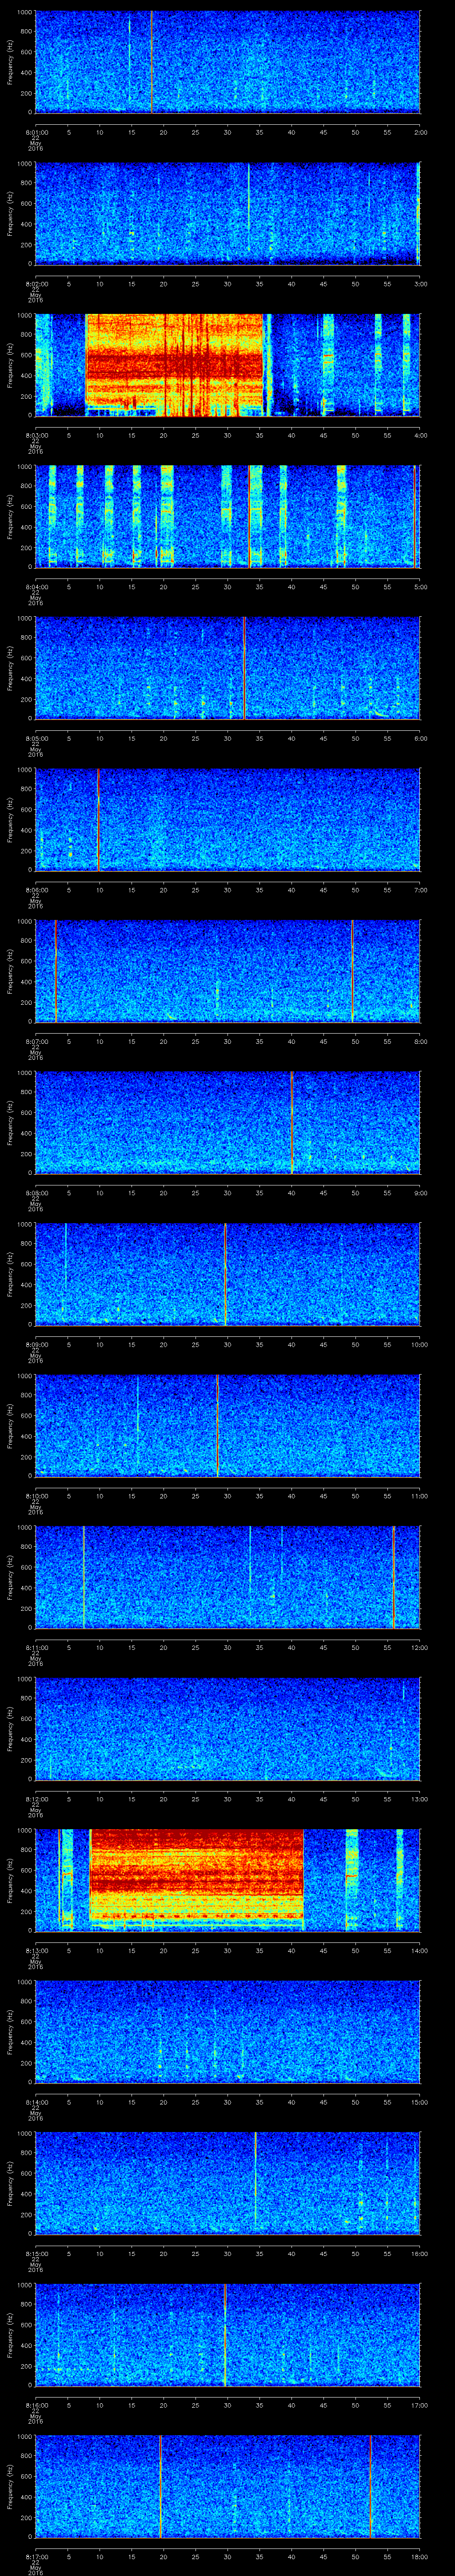Viewport: 455px width, 2576px height.
Task: Select the '8:08:00' start time label
Action: [x=36, y=1193]
